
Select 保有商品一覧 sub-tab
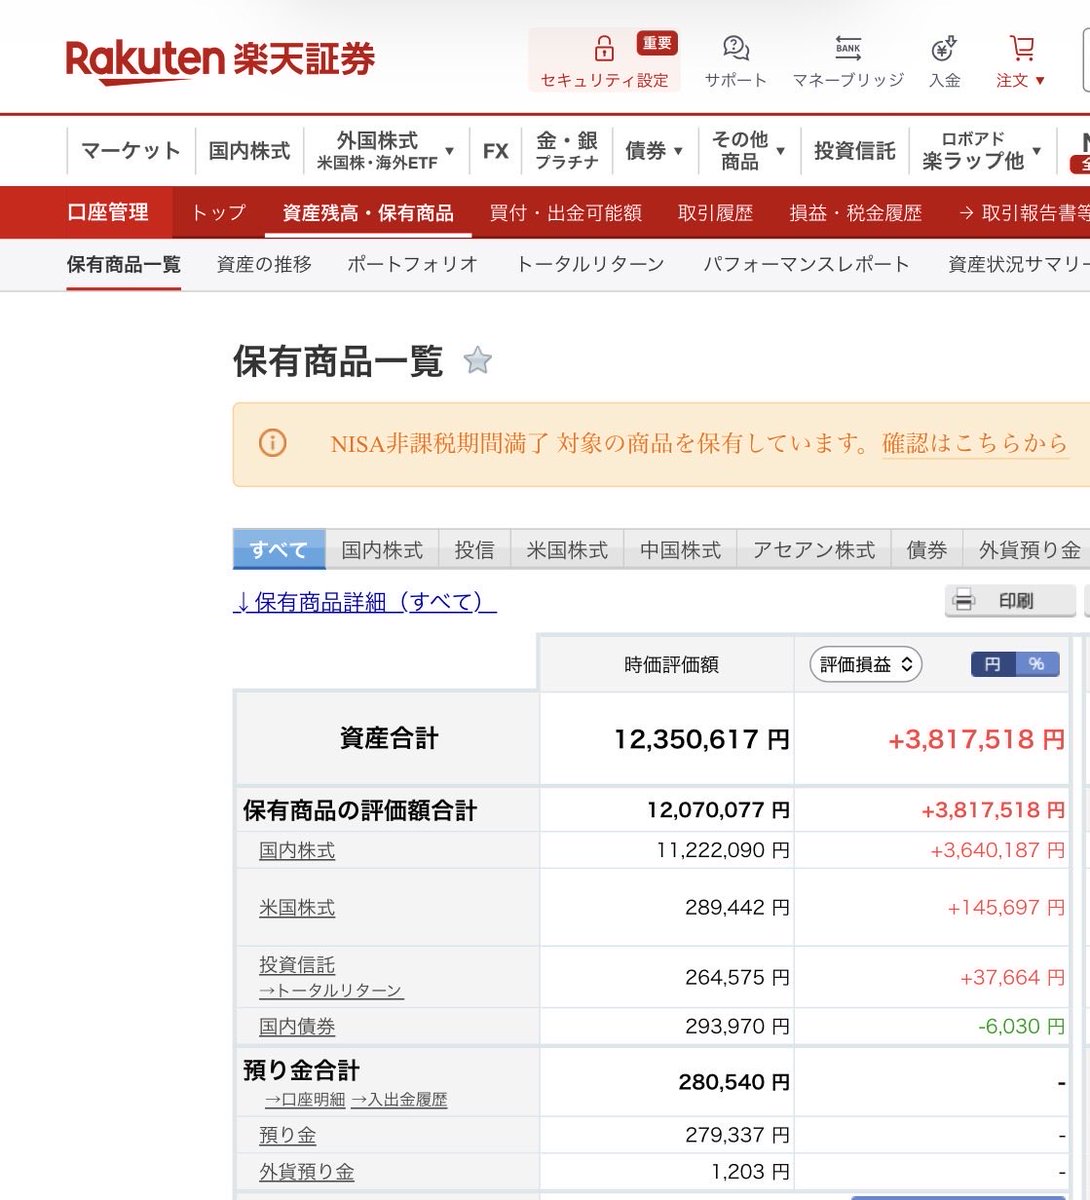pos(124,264)
